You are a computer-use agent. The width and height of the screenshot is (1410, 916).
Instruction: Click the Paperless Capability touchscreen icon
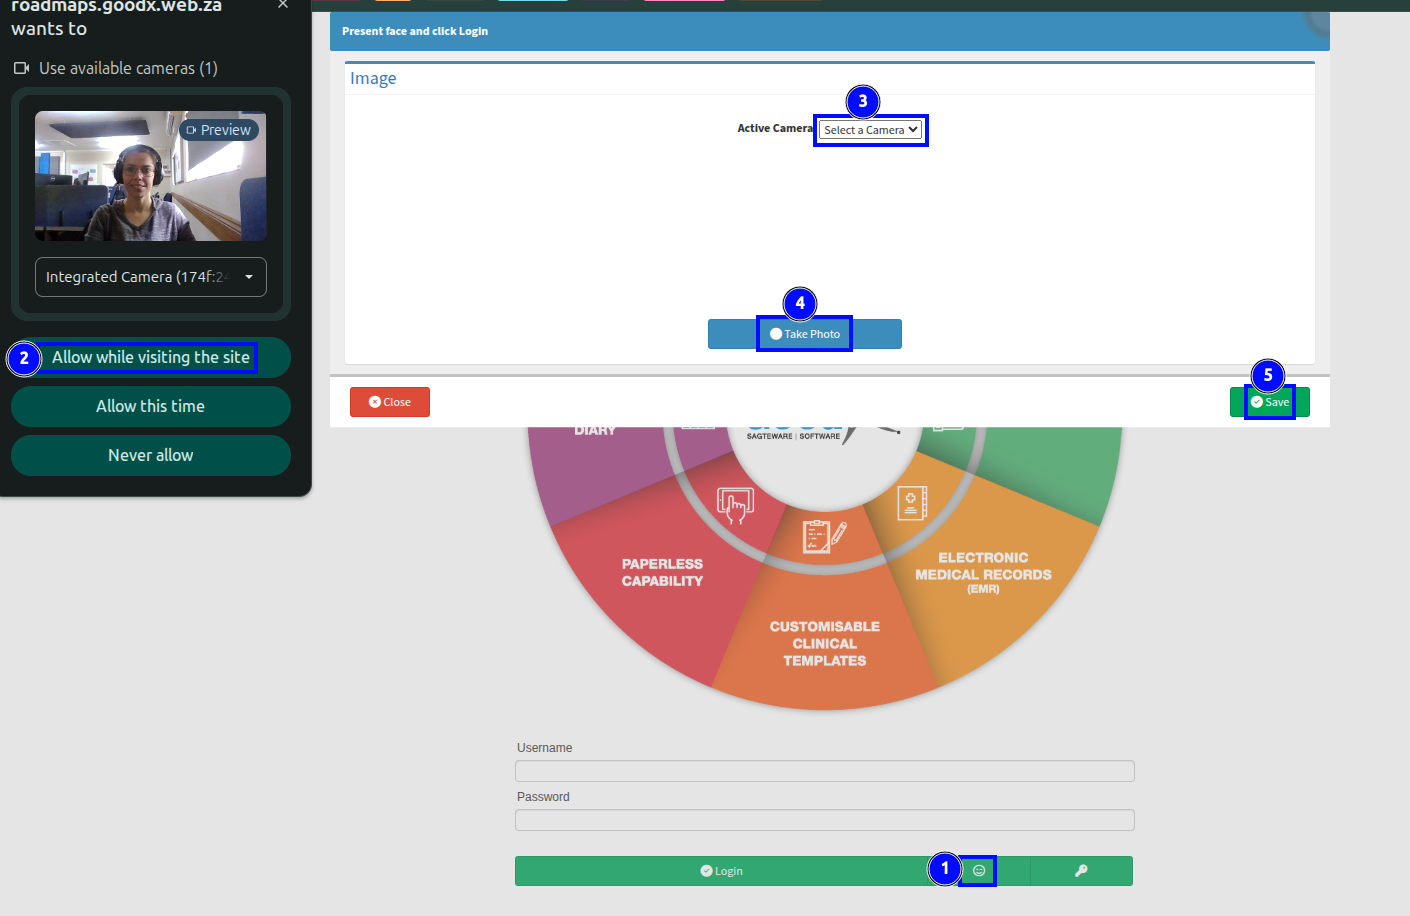click(735, 505)
